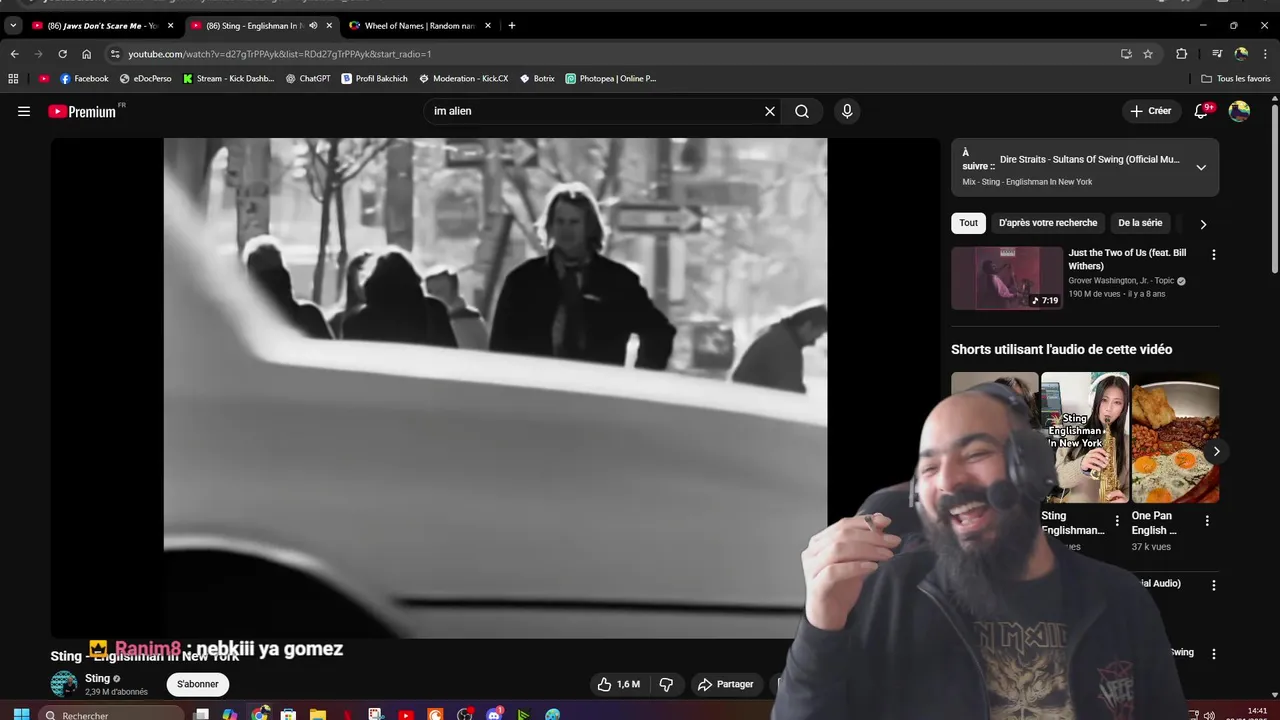Open Sting's channel avatar

click(64, 684)
